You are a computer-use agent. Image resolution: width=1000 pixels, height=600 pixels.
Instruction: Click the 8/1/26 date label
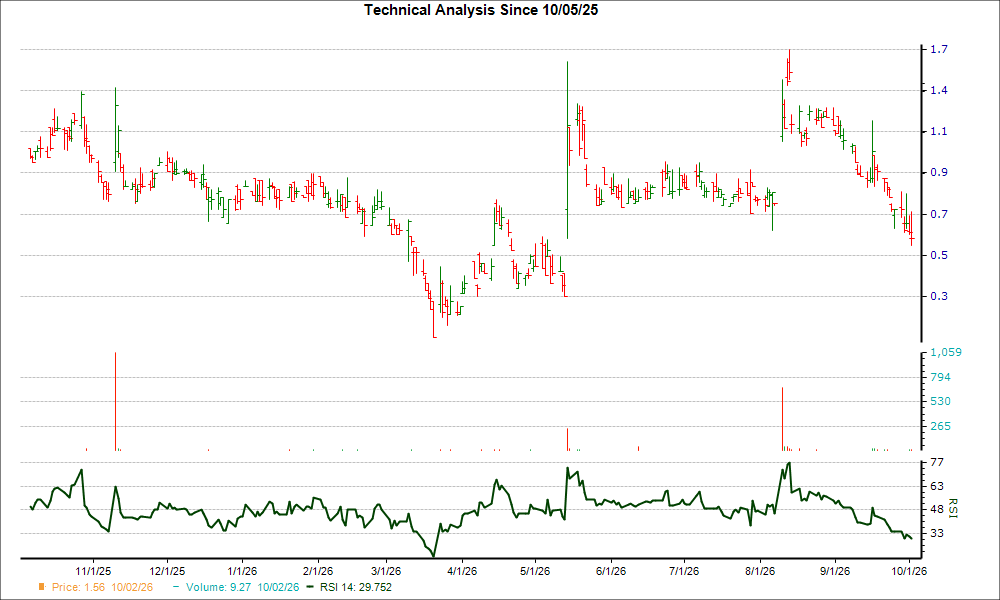coord(760,571)
